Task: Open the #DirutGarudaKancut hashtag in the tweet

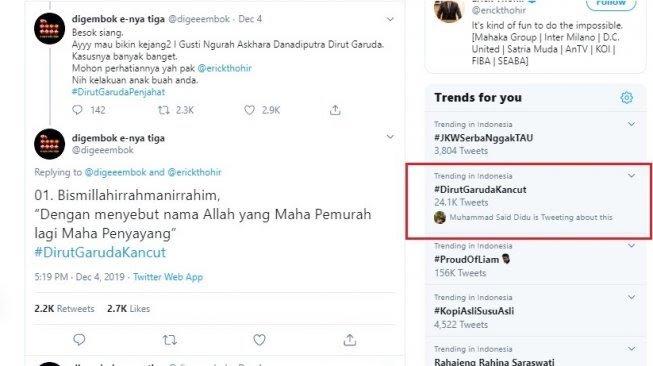Action: [x=100, y=252]
